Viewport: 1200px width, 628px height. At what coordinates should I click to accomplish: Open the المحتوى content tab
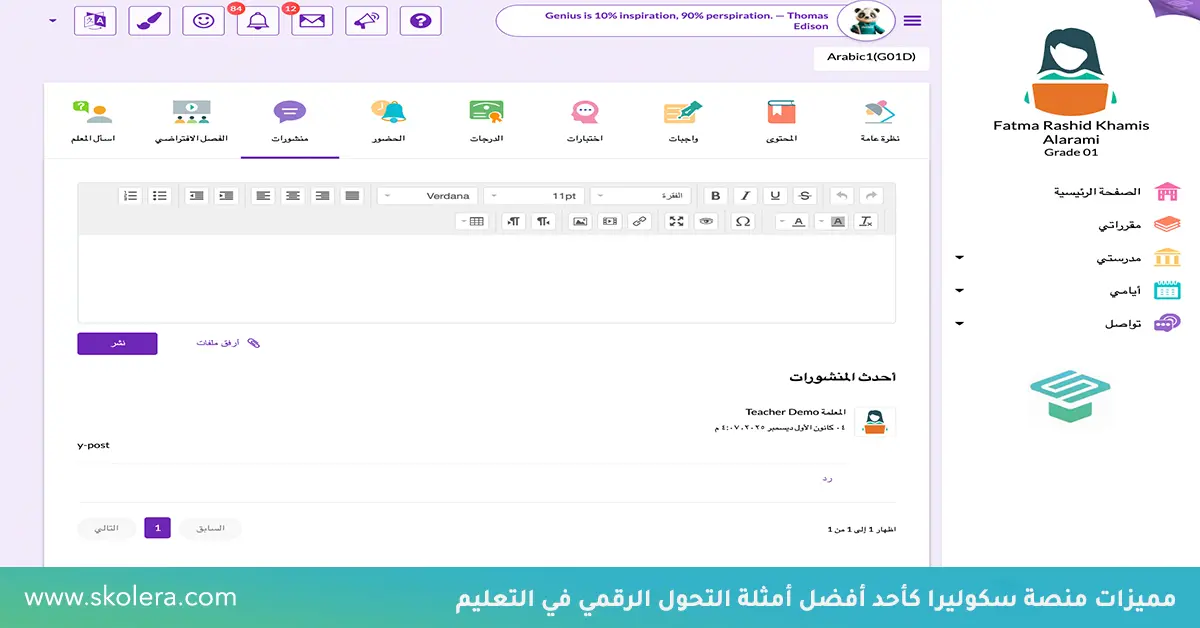[782, 122]
